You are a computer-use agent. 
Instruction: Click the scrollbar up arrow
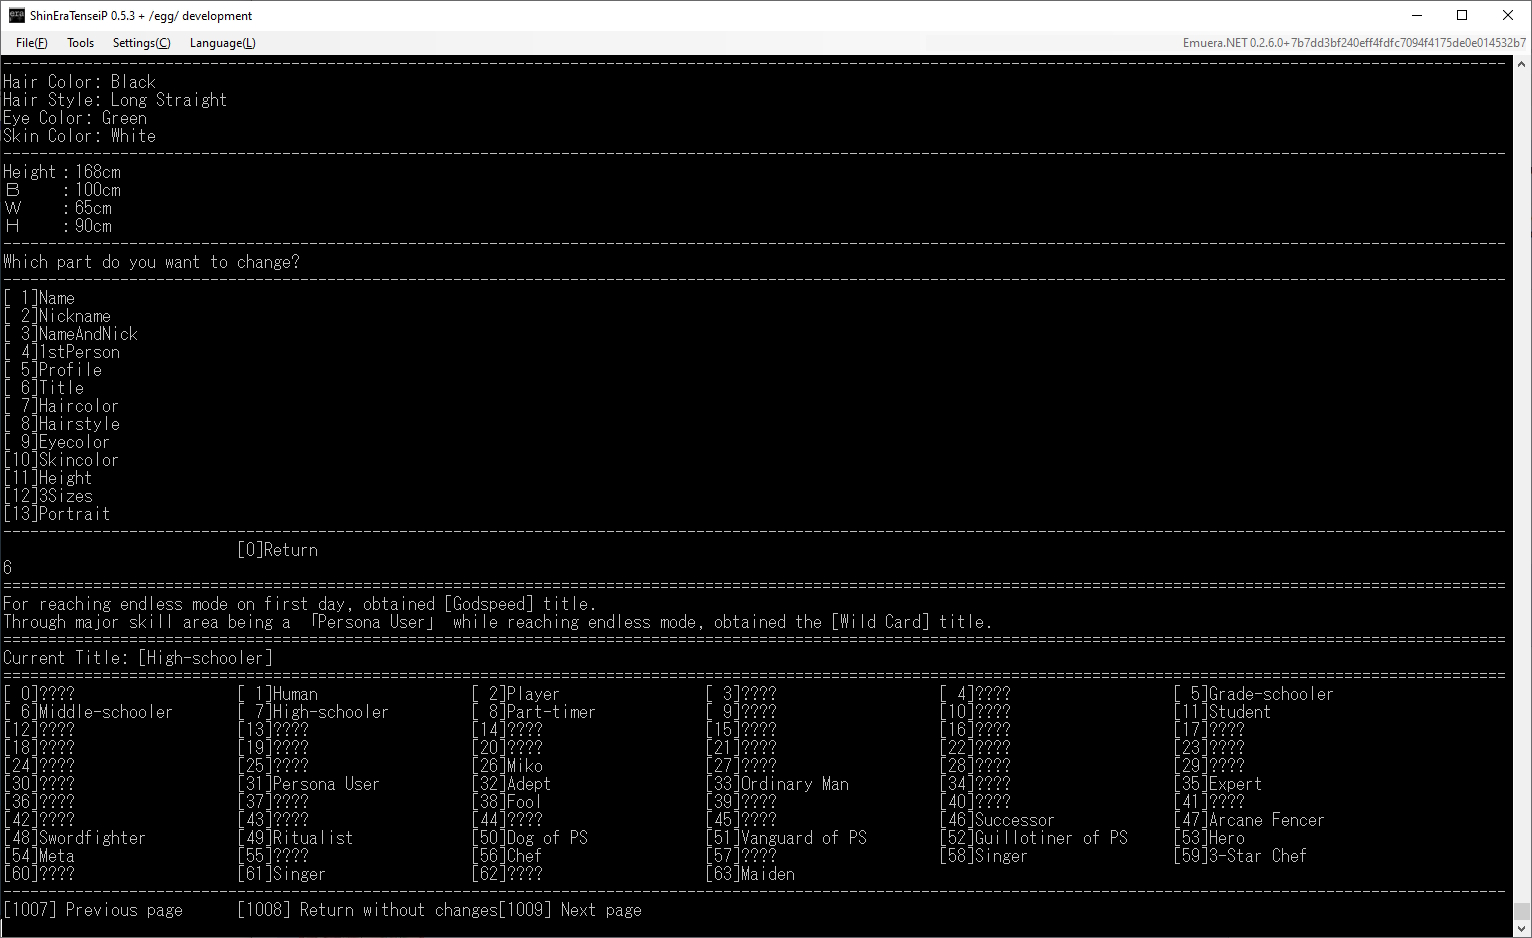tap(1522, 64)
